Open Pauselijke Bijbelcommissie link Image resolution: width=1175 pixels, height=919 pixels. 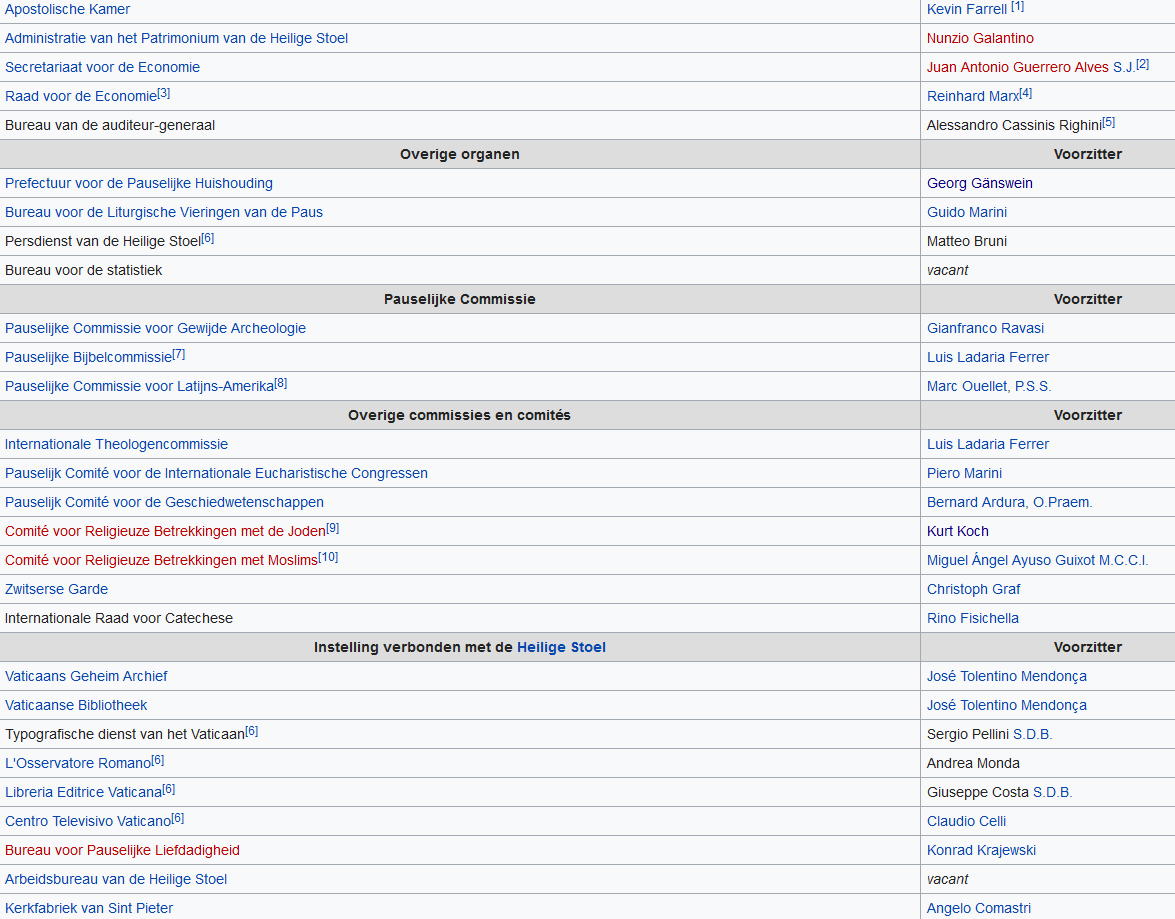pos(88,358)
